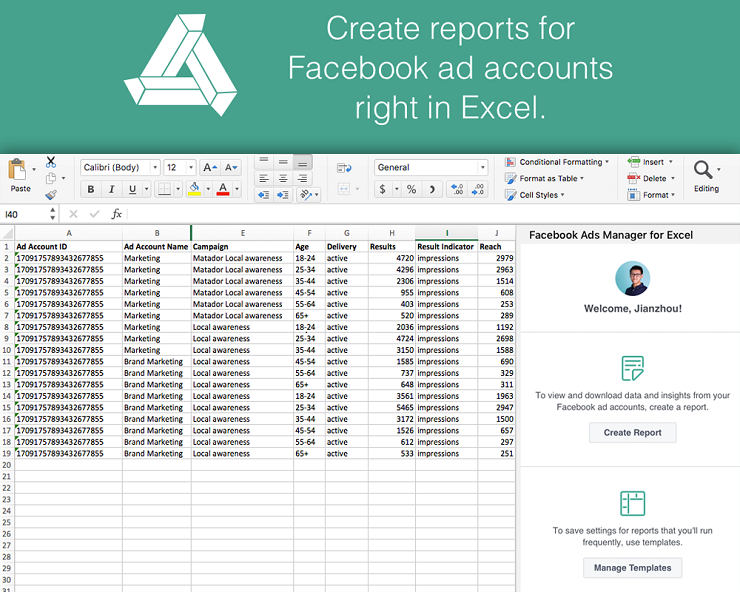Click the increase font size icon
The width and height of the screenshot is (740, 592).
coord(208,168)
